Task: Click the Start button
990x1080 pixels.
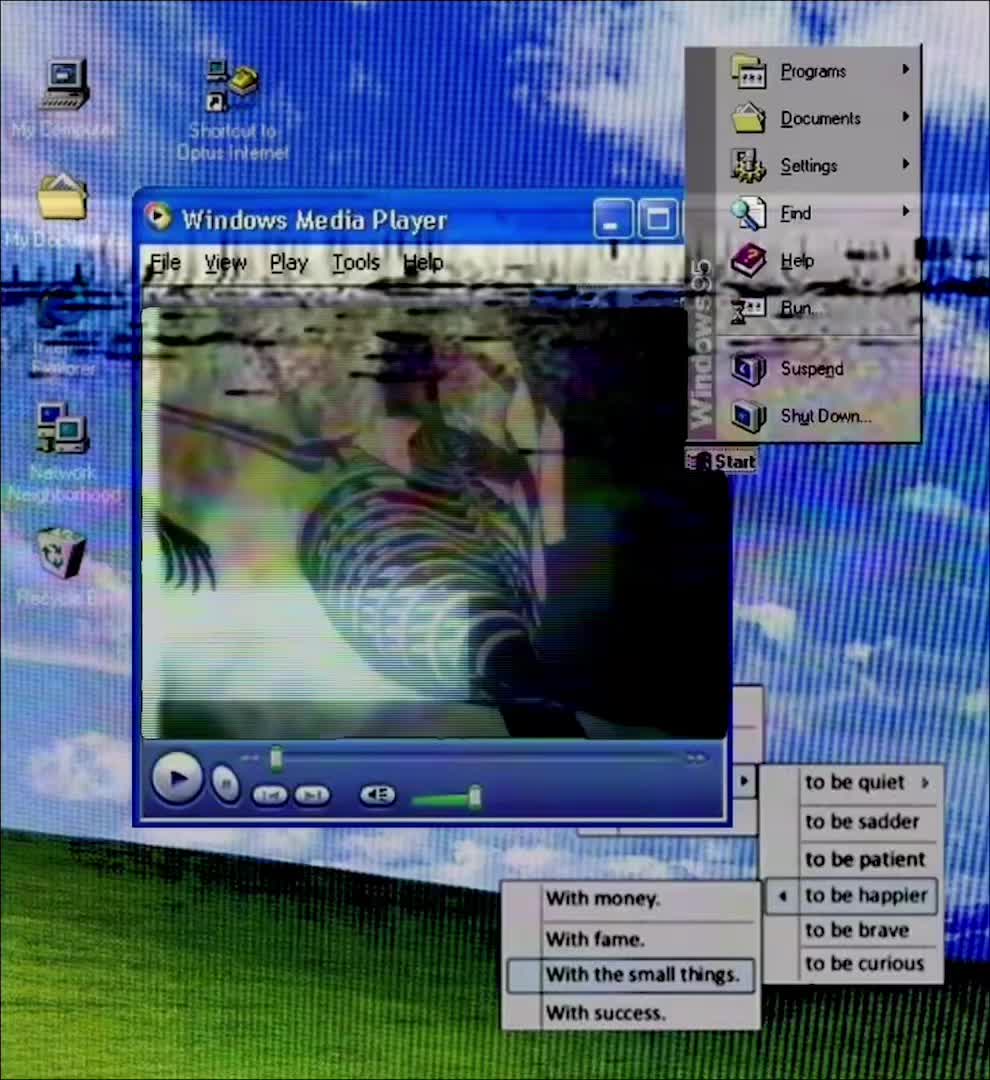Action: point(721,461)
